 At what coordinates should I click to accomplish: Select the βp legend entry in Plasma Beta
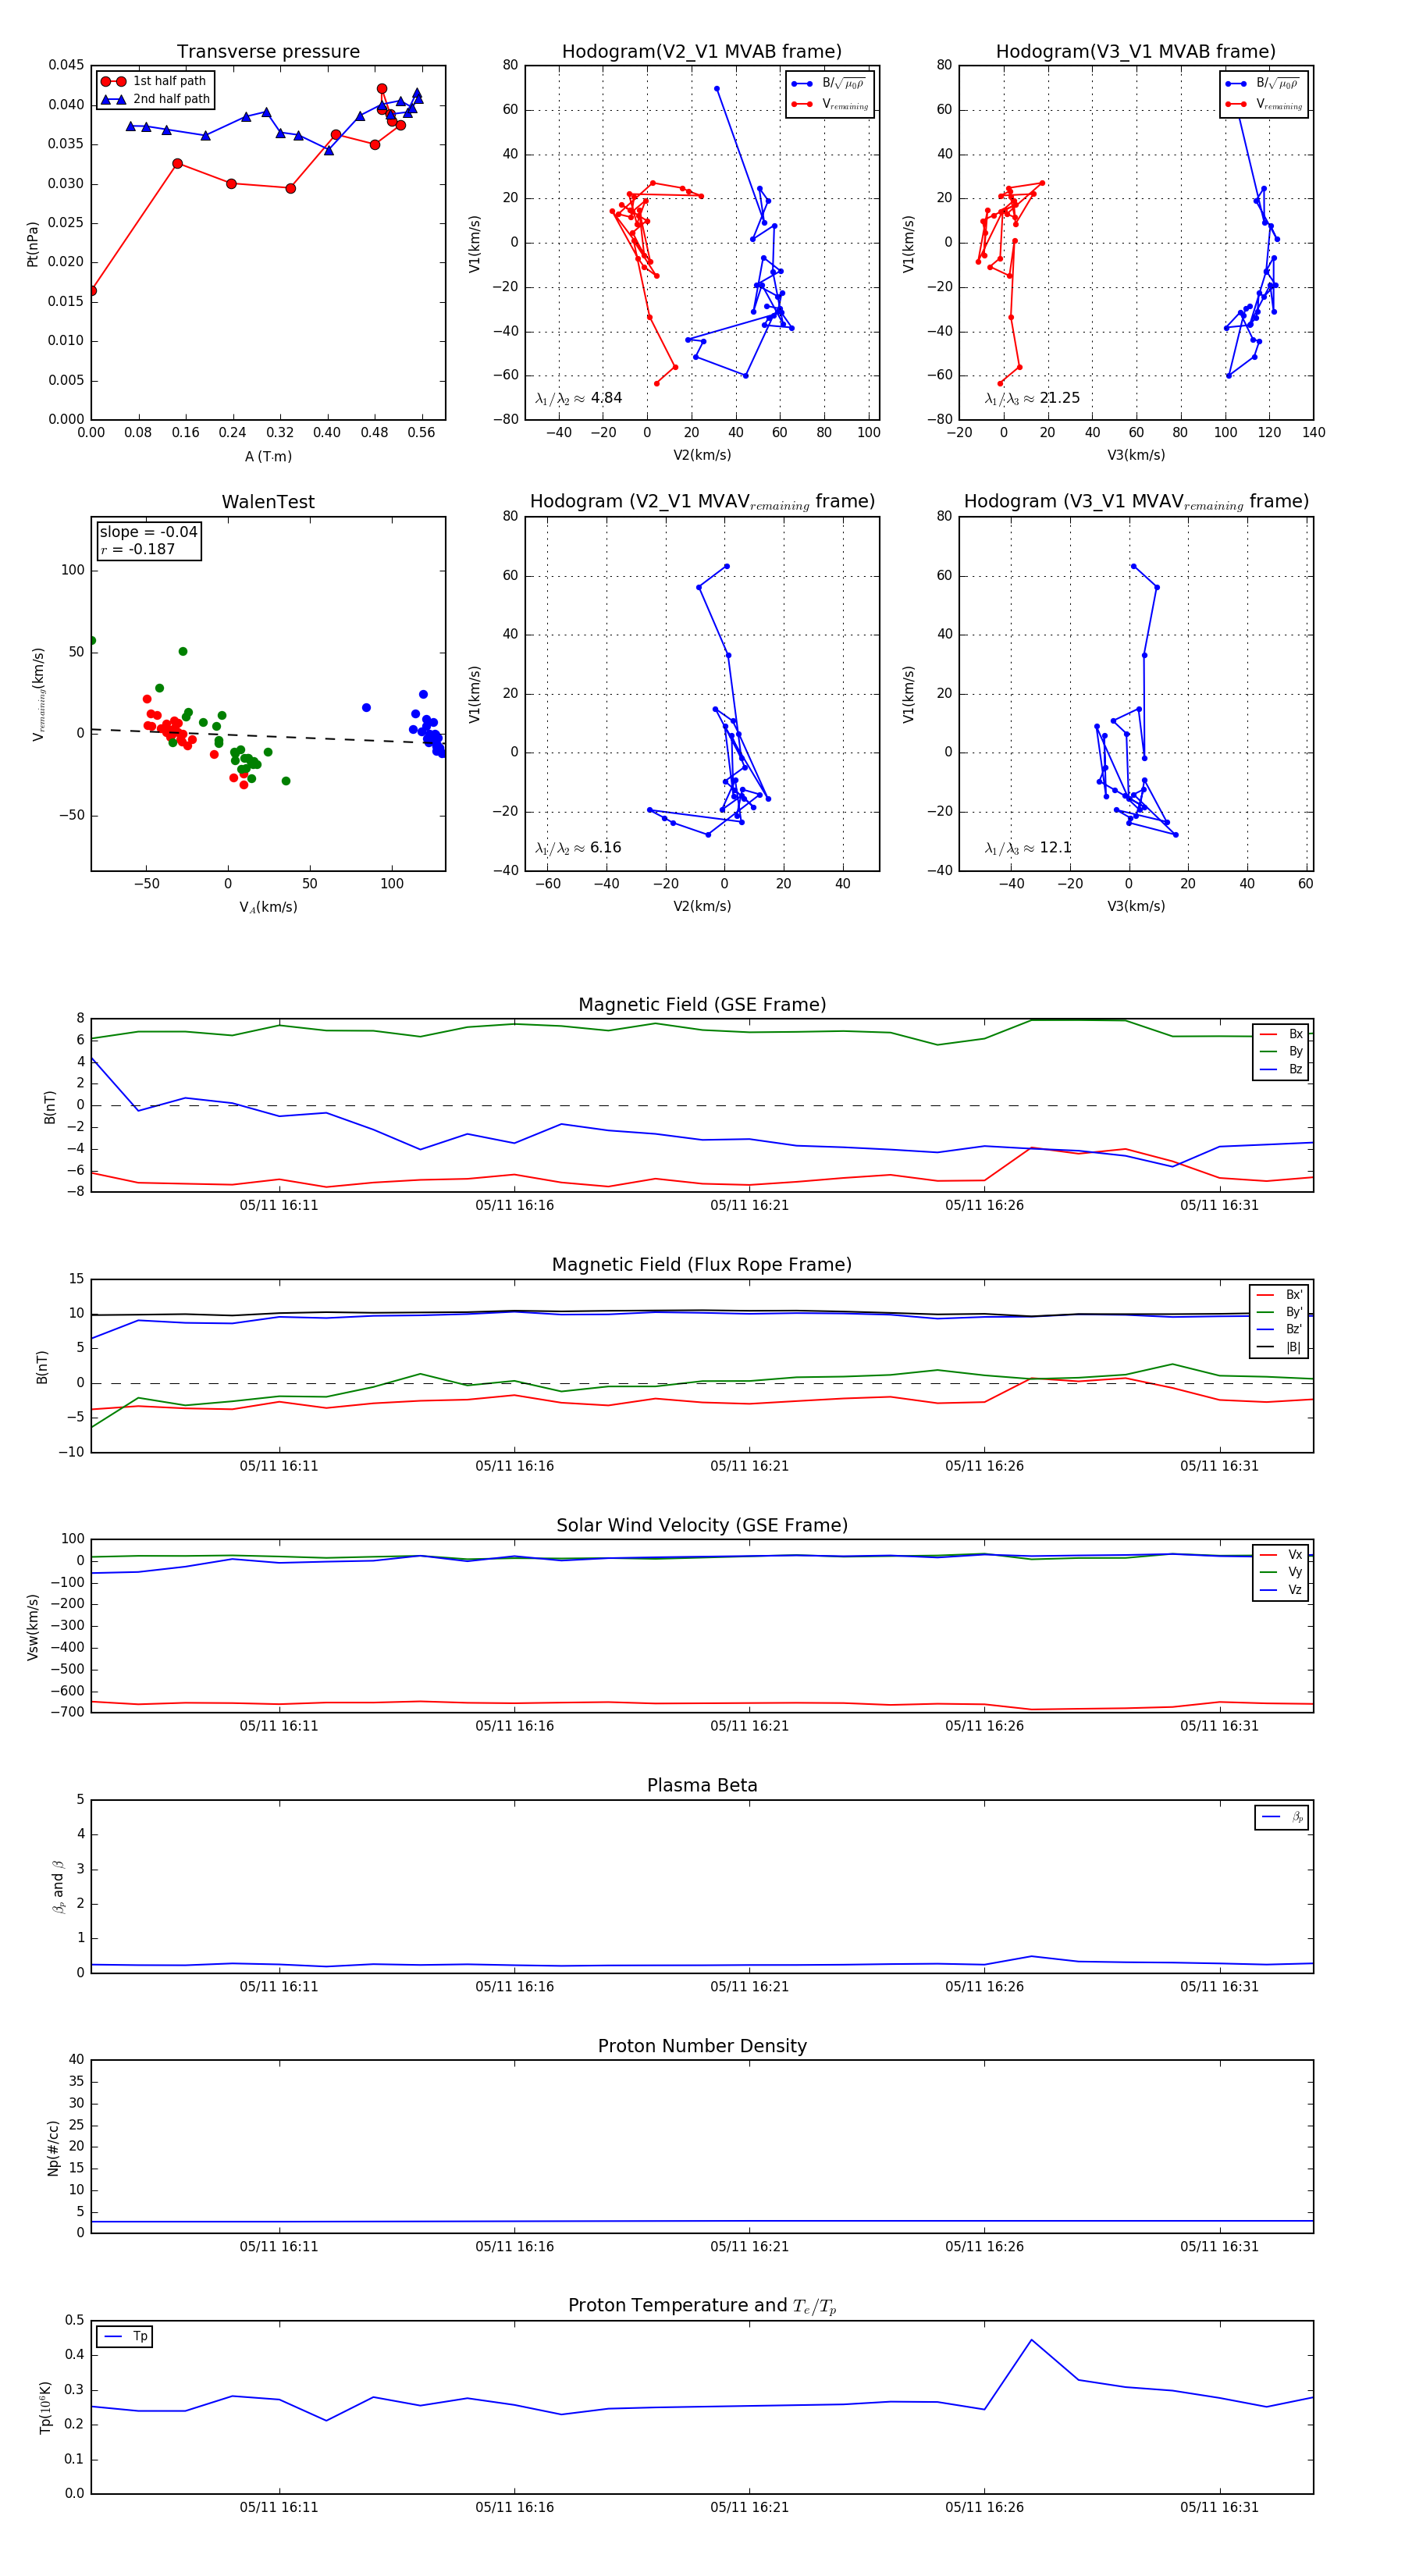[1282, 1817]
